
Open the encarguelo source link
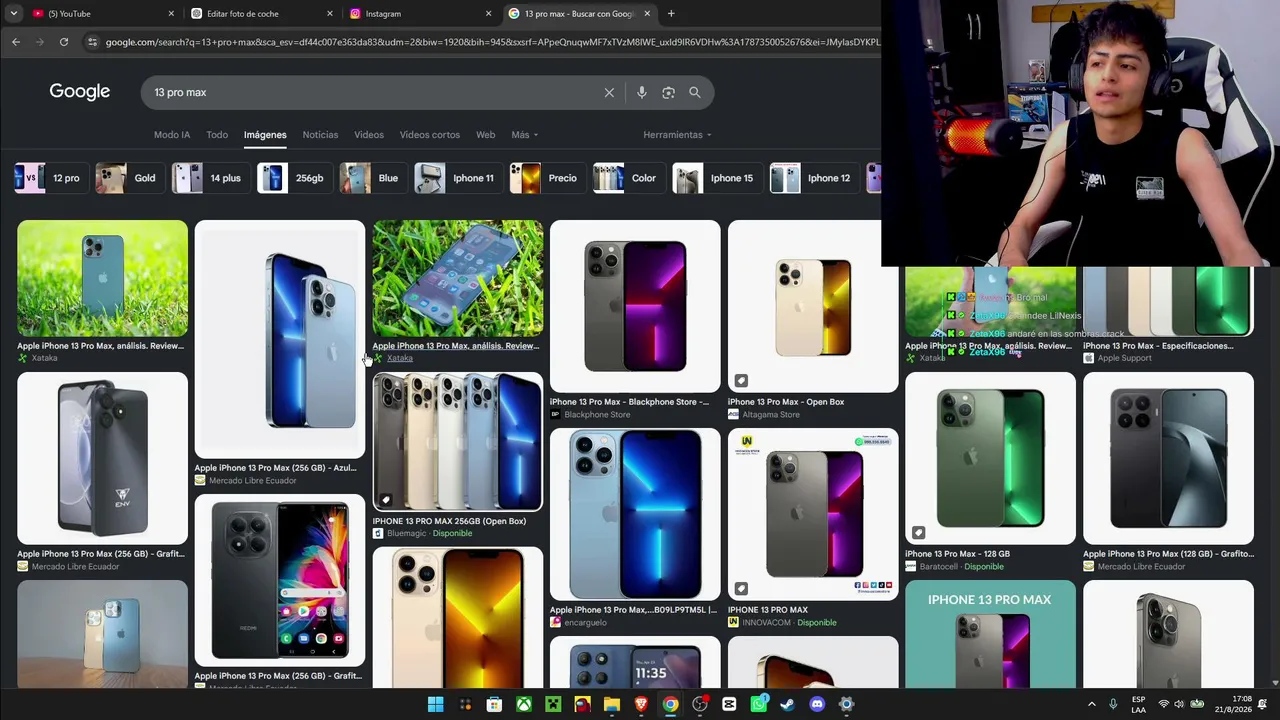click(586, 623)
